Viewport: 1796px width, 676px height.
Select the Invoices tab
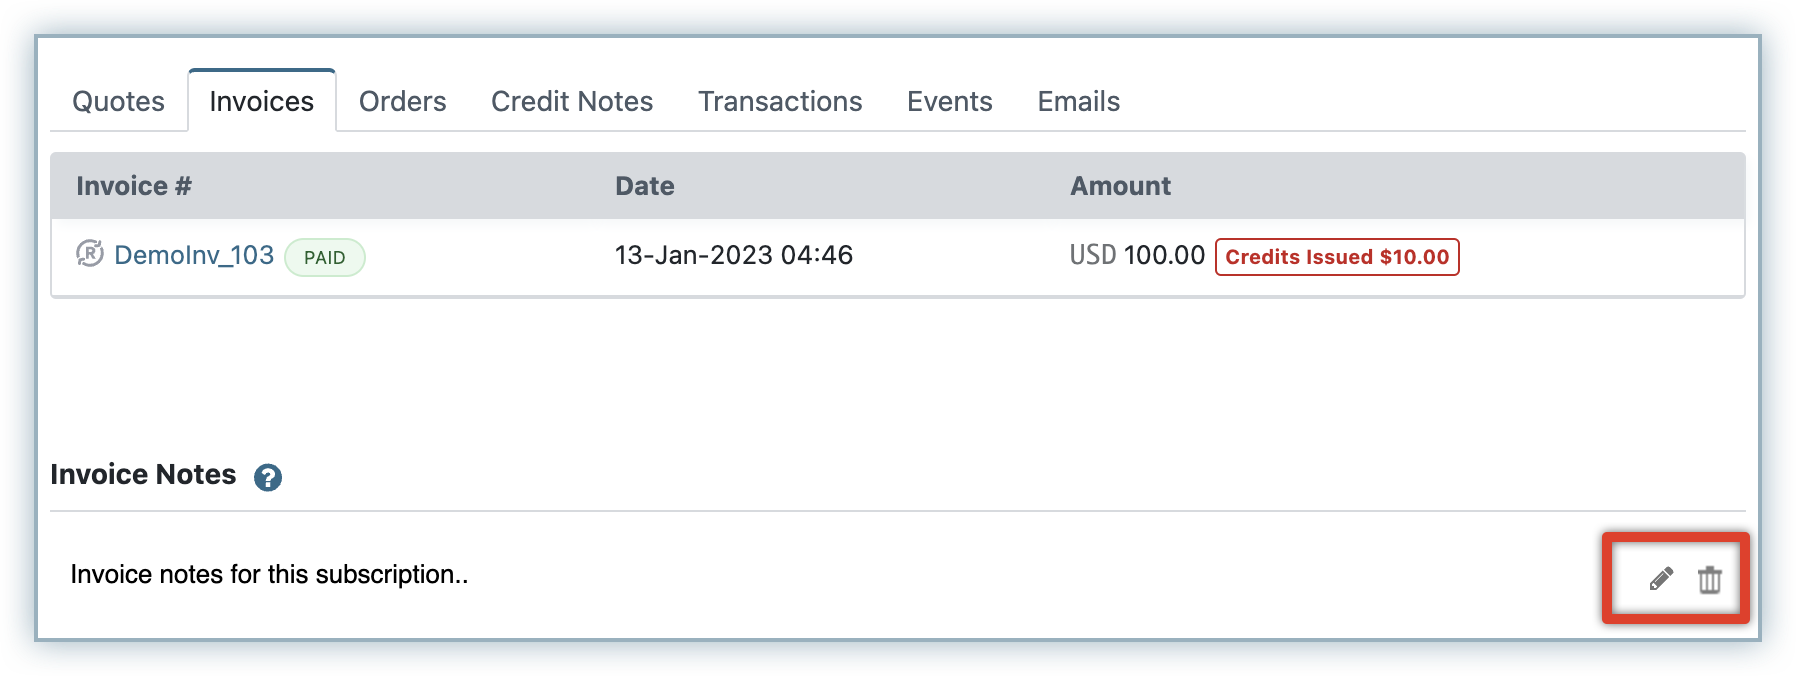[x=261, y=101]
